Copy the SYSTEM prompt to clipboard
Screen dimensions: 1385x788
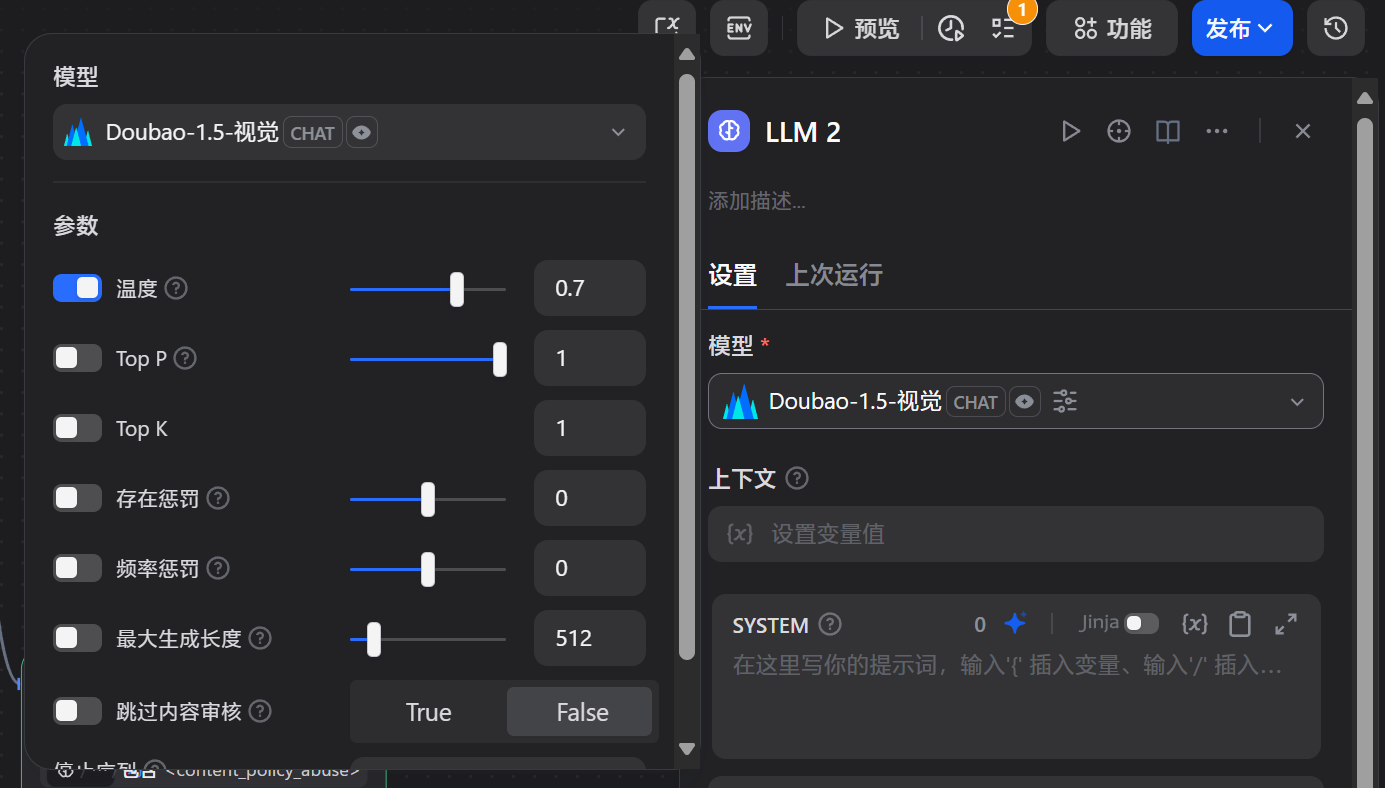(1240, 624)
